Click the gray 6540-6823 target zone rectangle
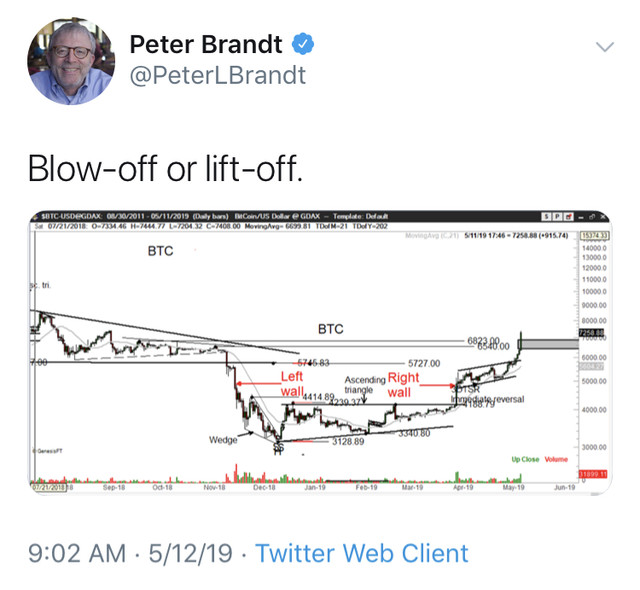Screen dimensions: 640x590 tap(549, 344)
